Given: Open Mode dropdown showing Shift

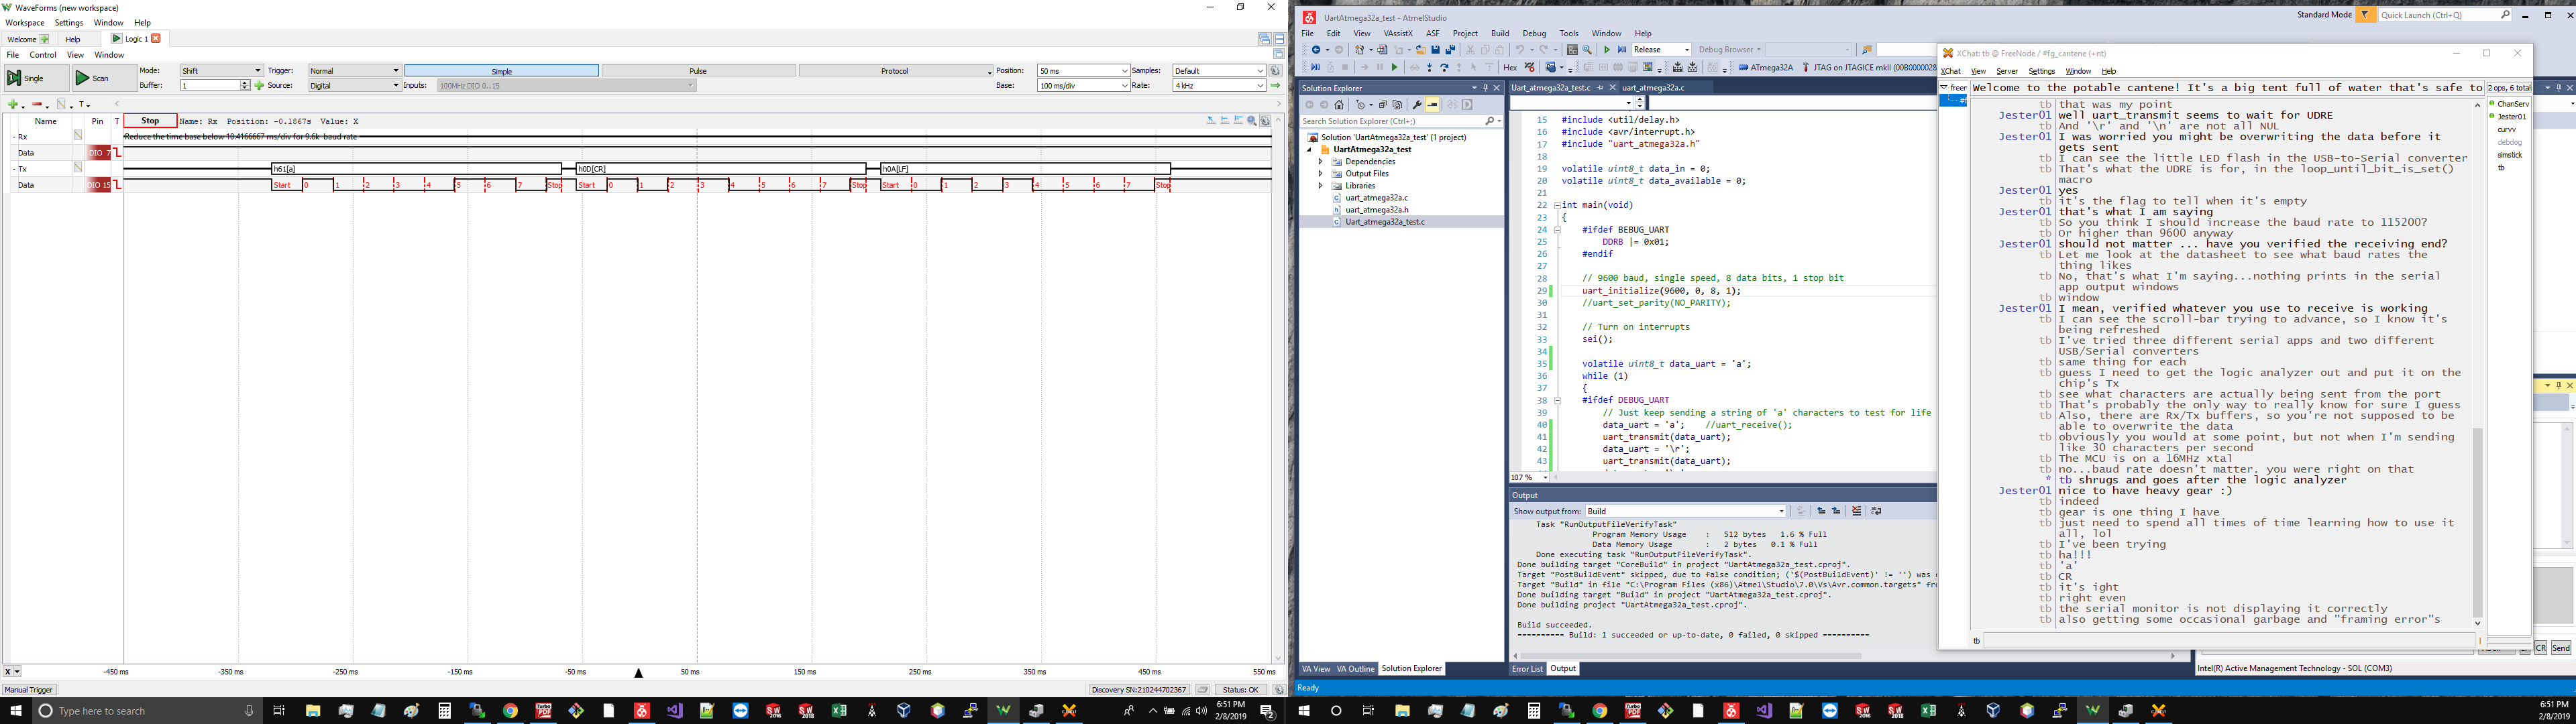Looking at the screenshot, I should [x=221, y=71].
